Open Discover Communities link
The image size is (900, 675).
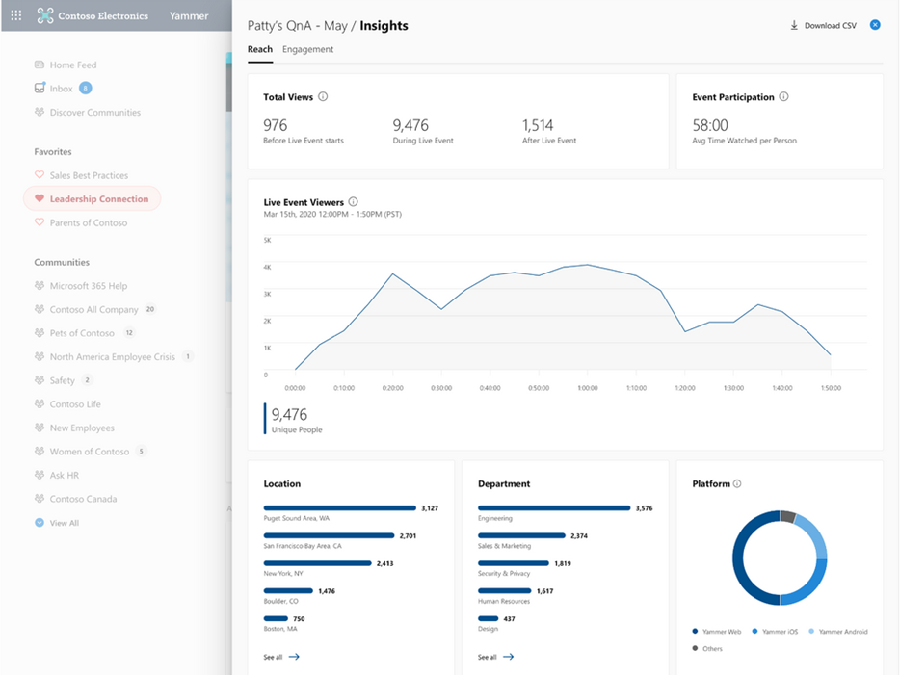coord(95,112)
